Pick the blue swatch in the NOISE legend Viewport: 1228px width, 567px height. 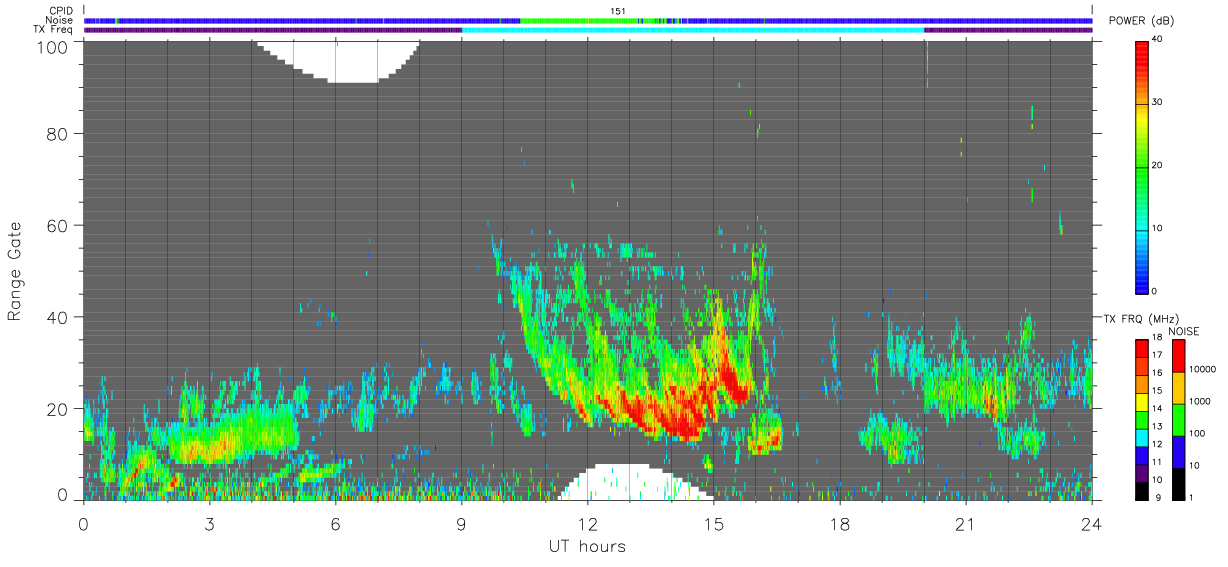point(1177,452)
